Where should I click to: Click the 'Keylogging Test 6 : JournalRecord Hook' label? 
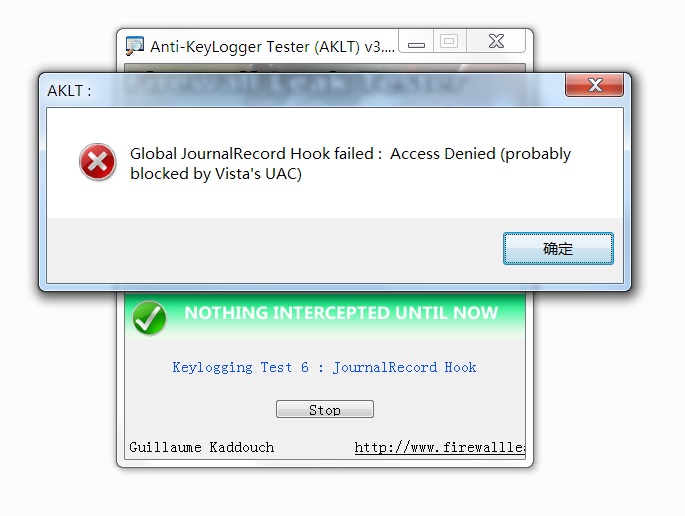point(324,367)
